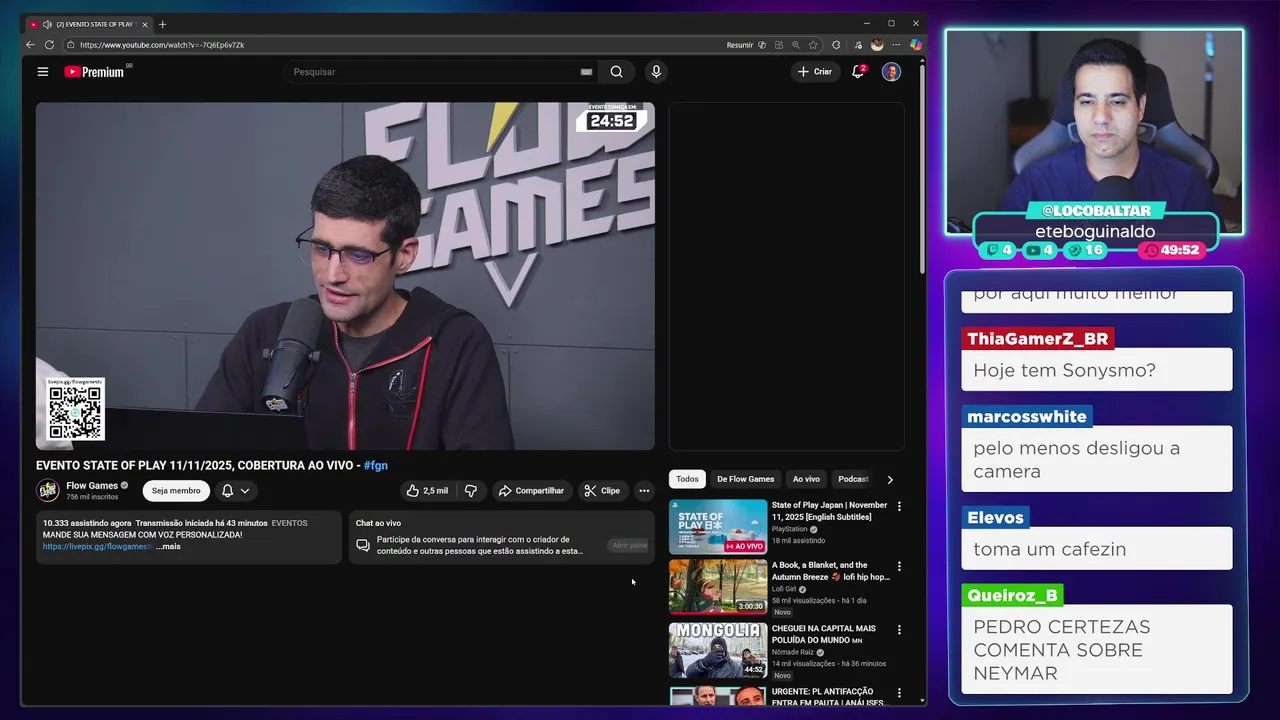Click the Chat ao vivo speech bubble icon
Viewport: 1280px width, 720px height.
363,545
